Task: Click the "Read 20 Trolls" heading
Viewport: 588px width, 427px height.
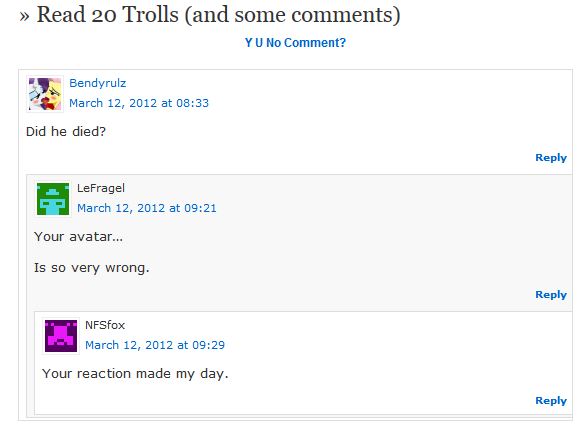Action: pyautogui.click(x=108, y=15)
